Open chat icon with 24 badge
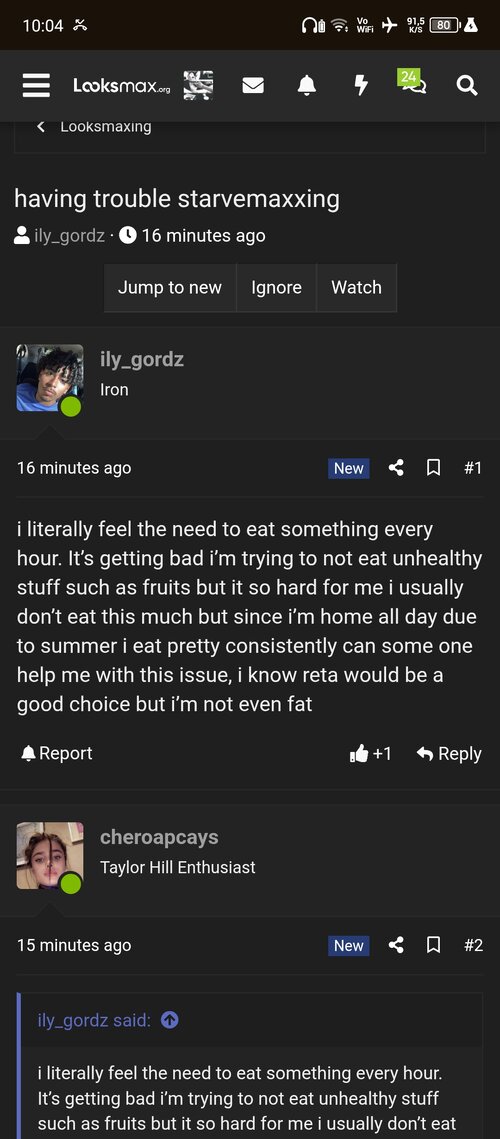The image size is (500, 1139). pyautogui.click(x=412, y=81)
